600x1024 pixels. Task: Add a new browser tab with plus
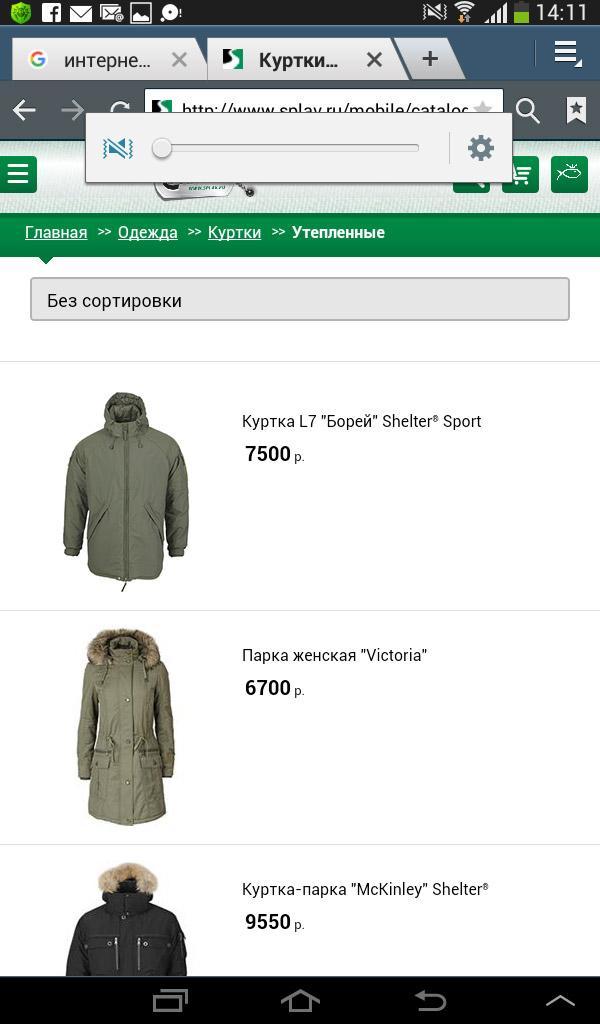point(430,59)
